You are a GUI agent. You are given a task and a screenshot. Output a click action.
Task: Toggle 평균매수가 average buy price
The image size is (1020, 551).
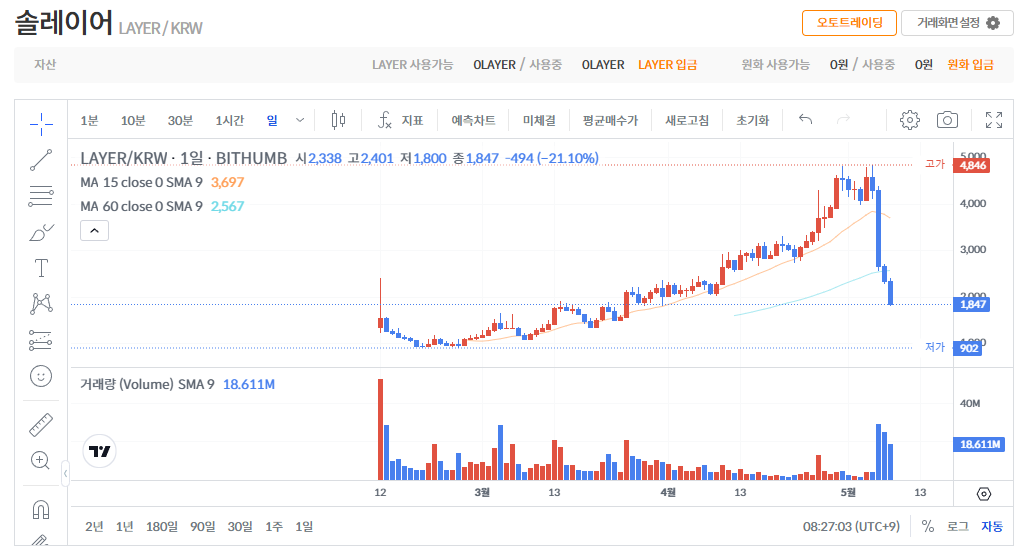coord(610,120)
